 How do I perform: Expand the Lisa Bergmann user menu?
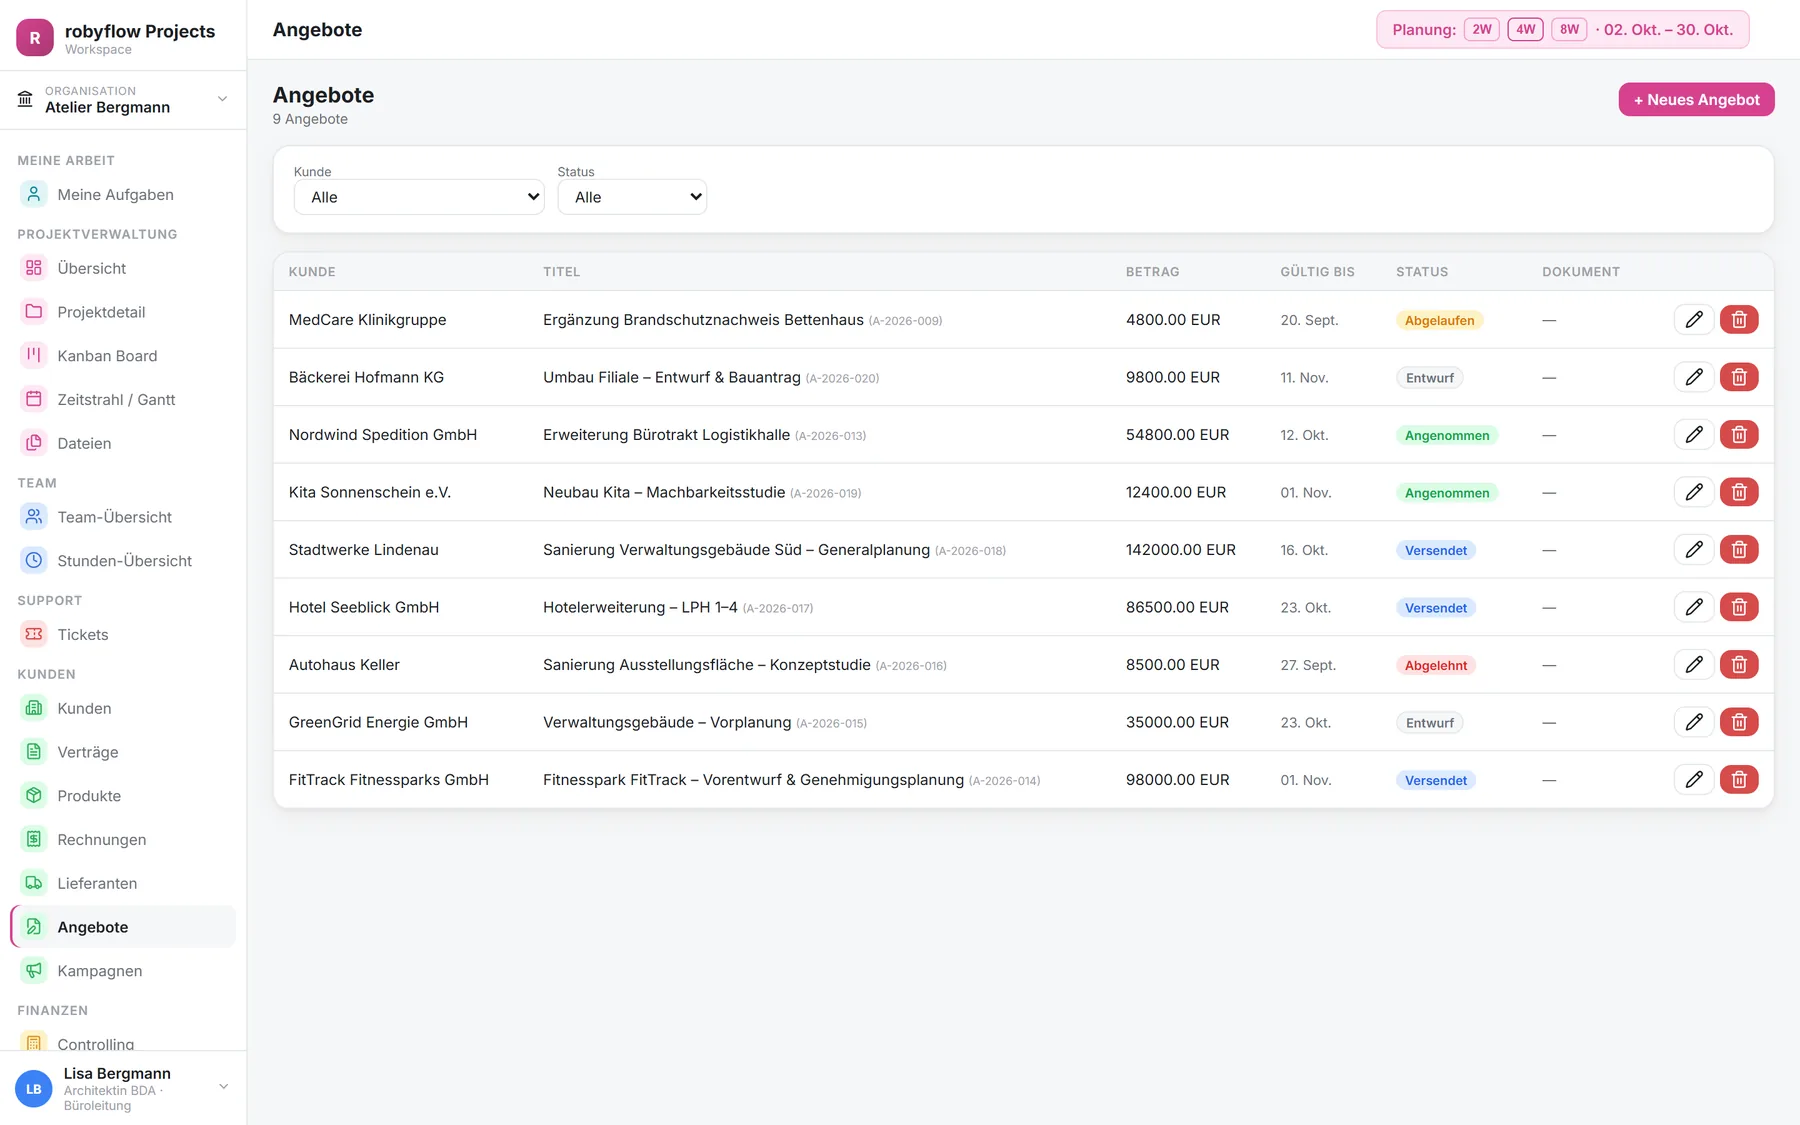pyautogui.click(x=123, y=1088)
